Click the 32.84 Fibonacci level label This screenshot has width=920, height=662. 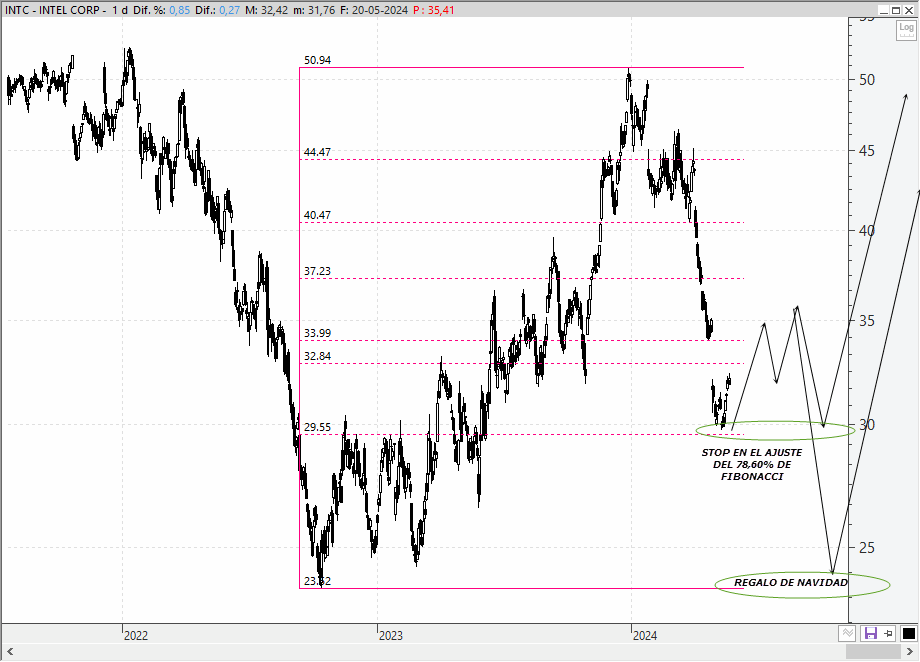[x=317, y=356]
